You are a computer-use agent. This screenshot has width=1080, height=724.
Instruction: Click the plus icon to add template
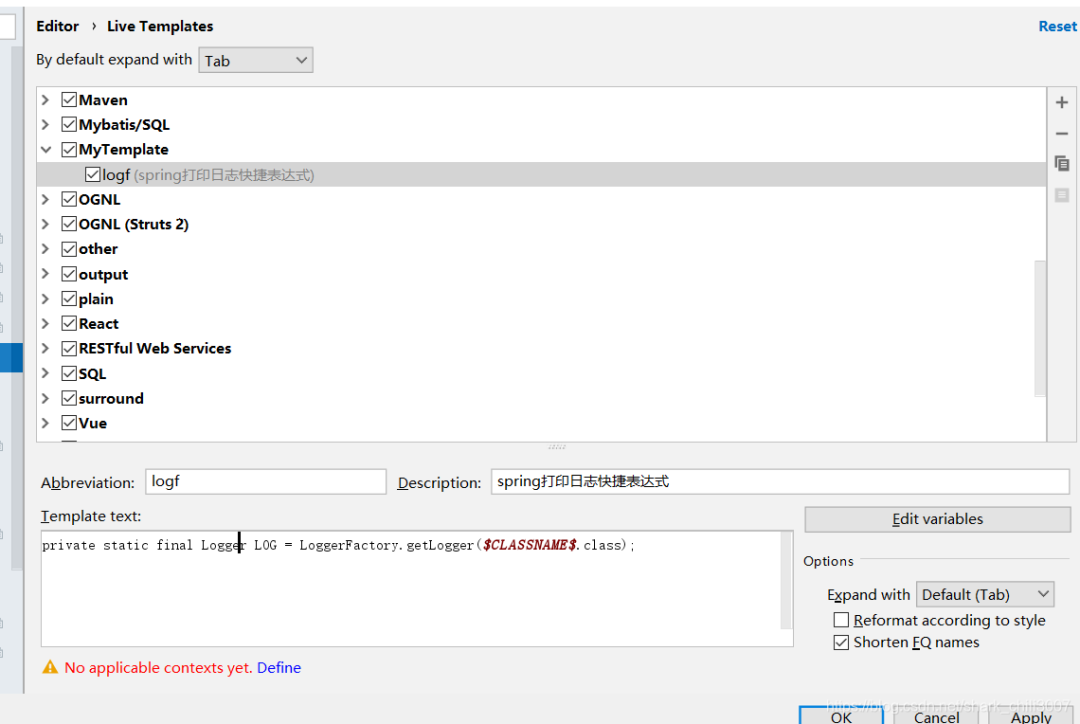point(1061,102)
